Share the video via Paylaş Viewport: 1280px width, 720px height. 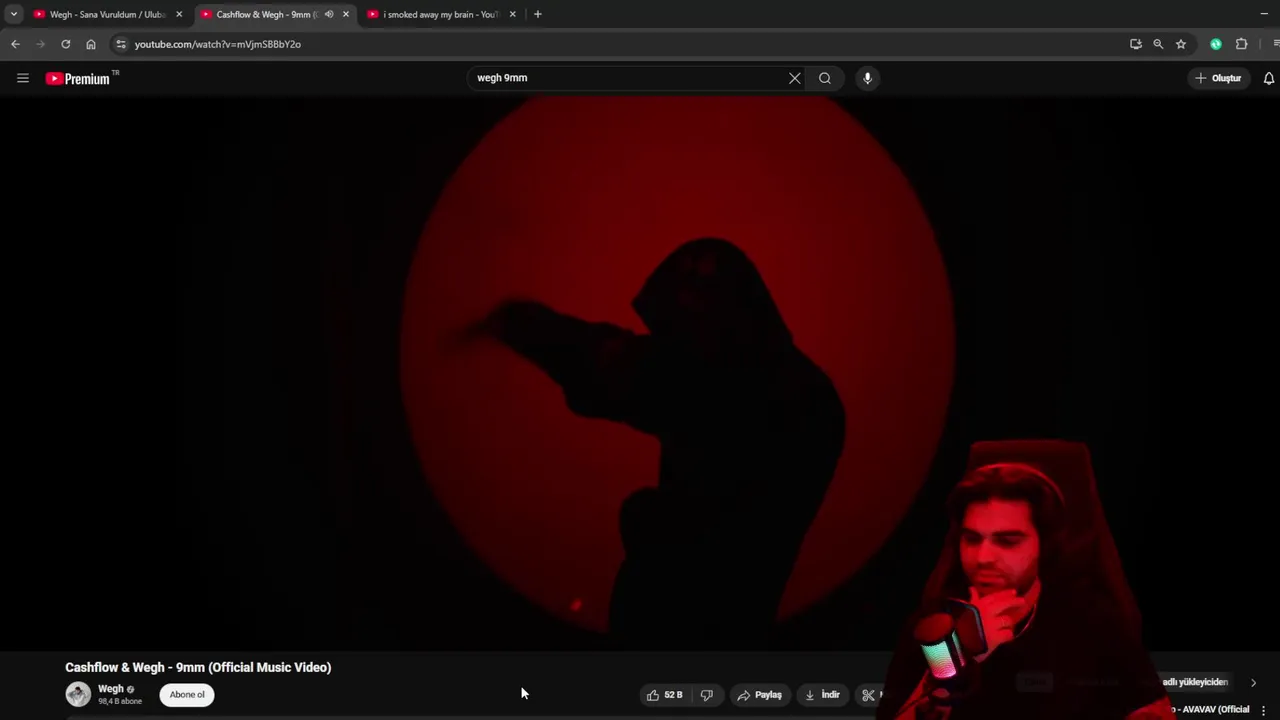click(760, 695)
